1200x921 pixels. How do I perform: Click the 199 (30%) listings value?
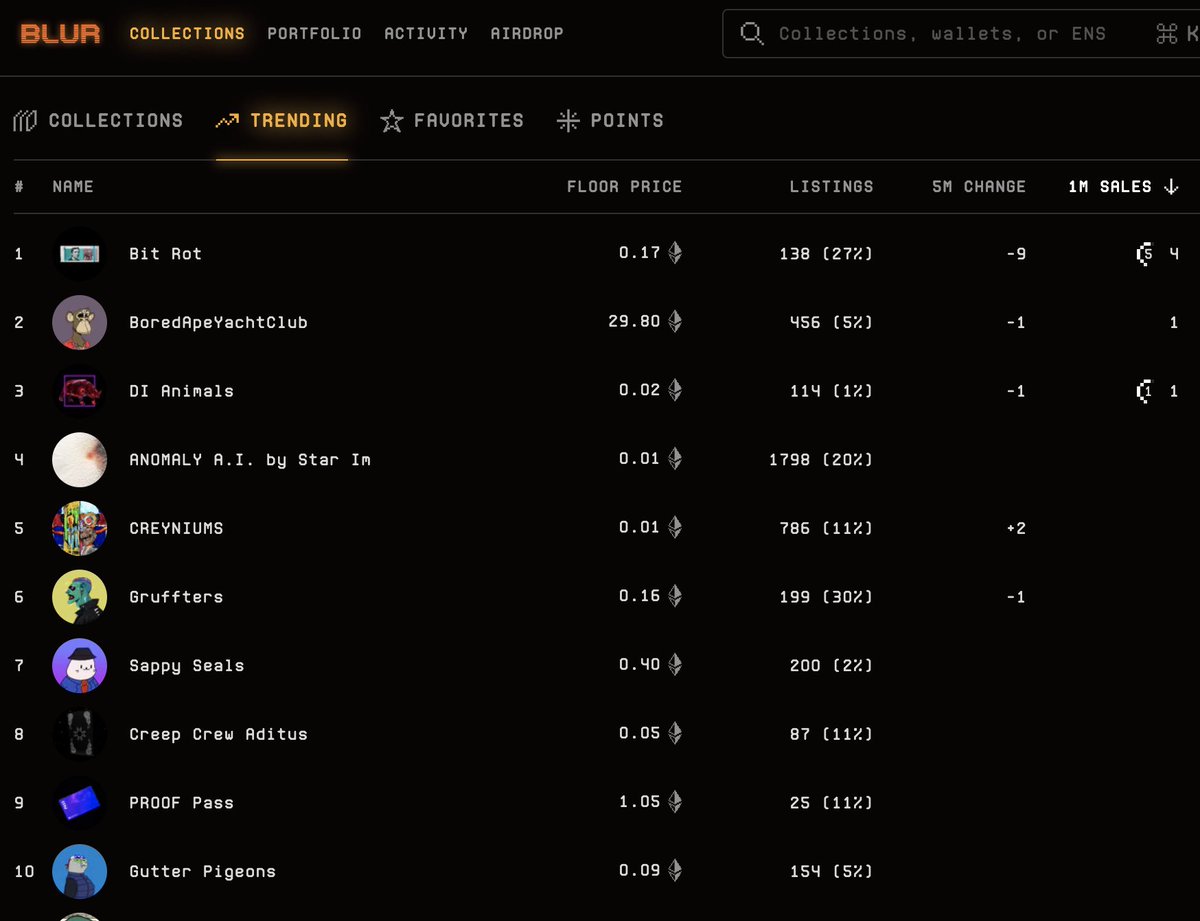point(826,597)
